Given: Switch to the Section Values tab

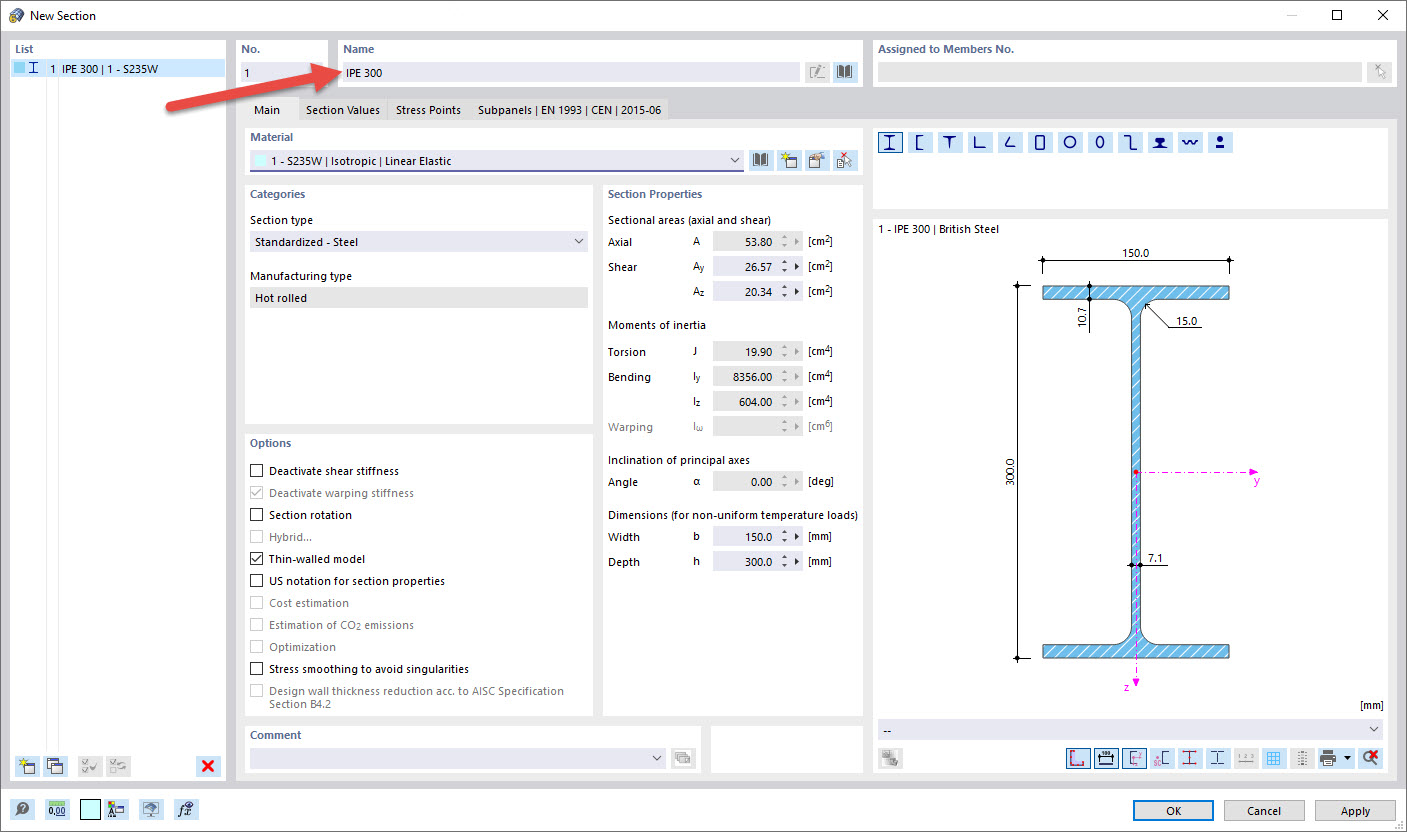Looking at the screenshot, I should click(342, 110).
